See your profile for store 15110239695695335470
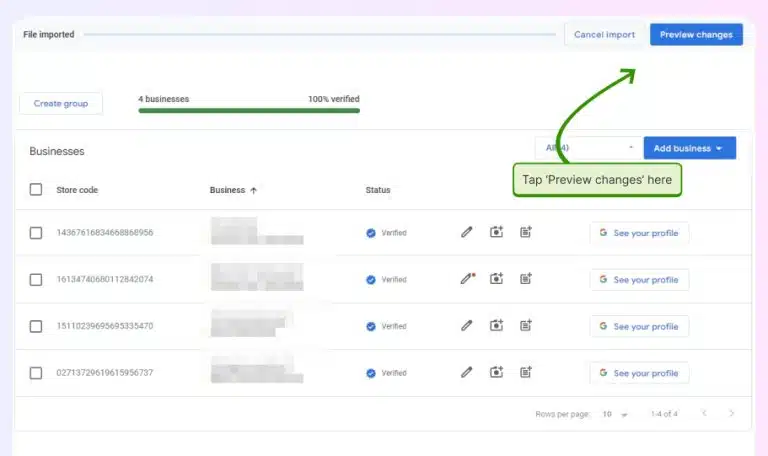Screen dimensions: 768x456 (x=639, y=326)
